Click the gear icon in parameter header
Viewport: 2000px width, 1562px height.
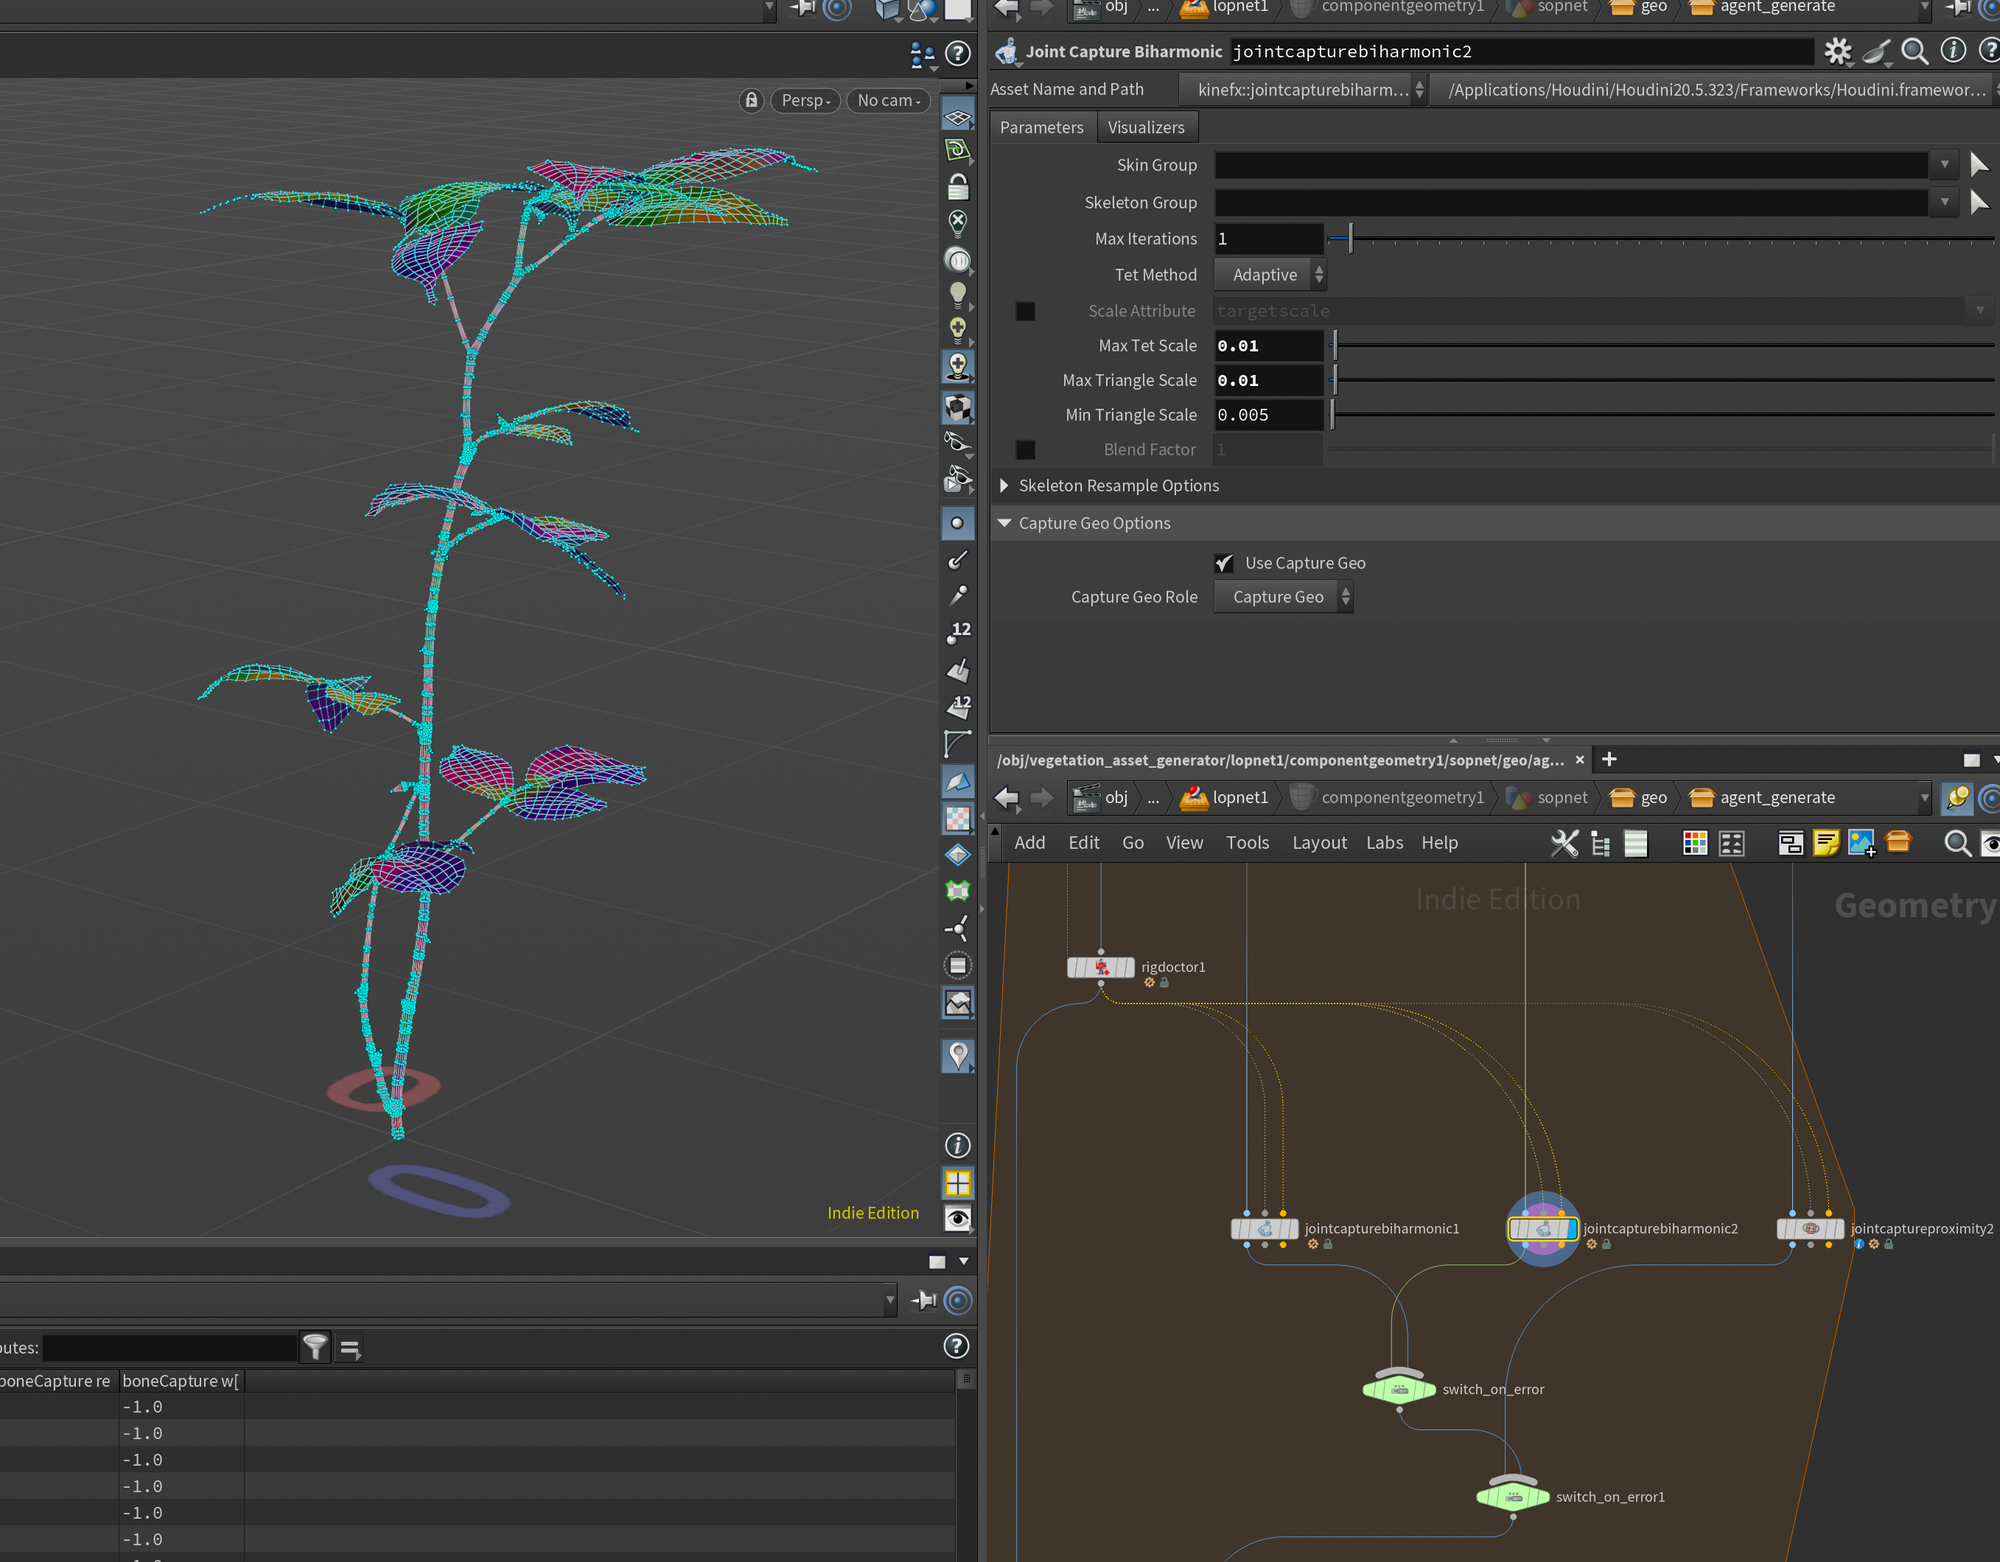(1837, 51)
